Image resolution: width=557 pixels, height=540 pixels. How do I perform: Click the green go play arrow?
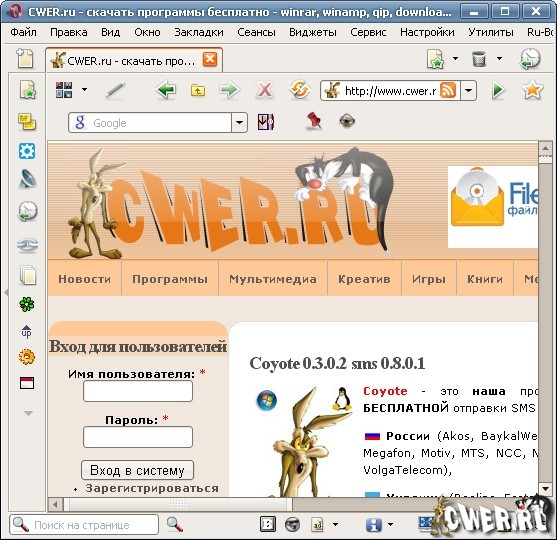(x=498, y=90)
